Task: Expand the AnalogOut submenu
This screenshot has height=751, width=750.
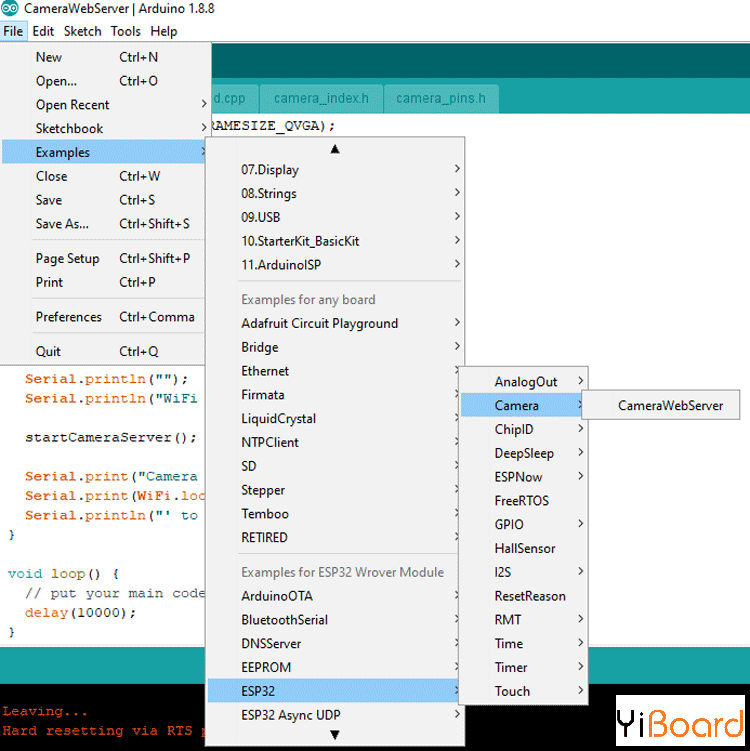Action: point(523,382)
